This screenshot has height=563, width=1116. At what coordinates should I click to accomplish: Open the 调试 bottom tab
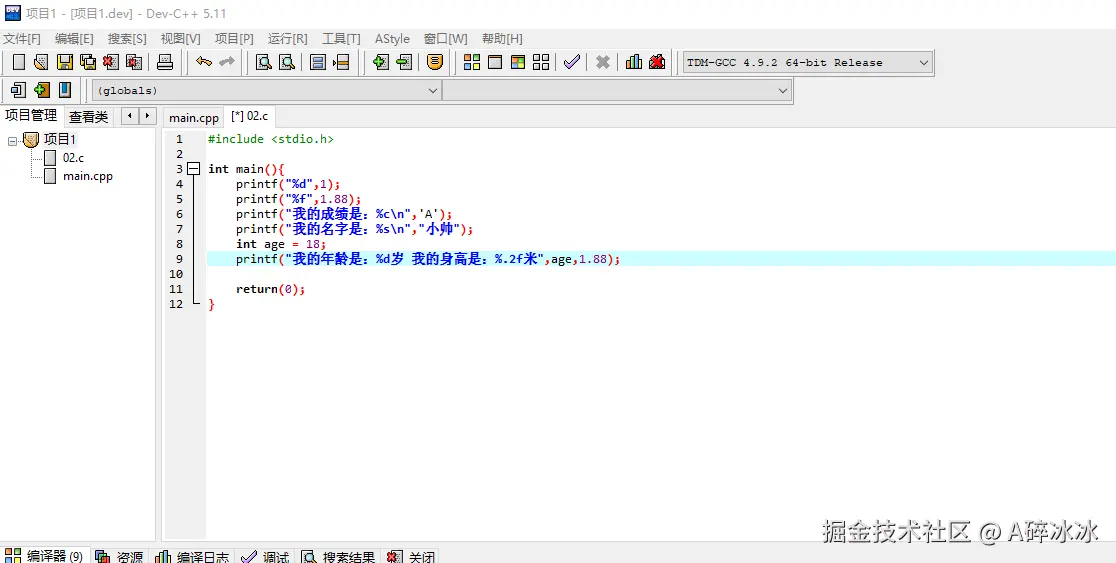[265, 556]
